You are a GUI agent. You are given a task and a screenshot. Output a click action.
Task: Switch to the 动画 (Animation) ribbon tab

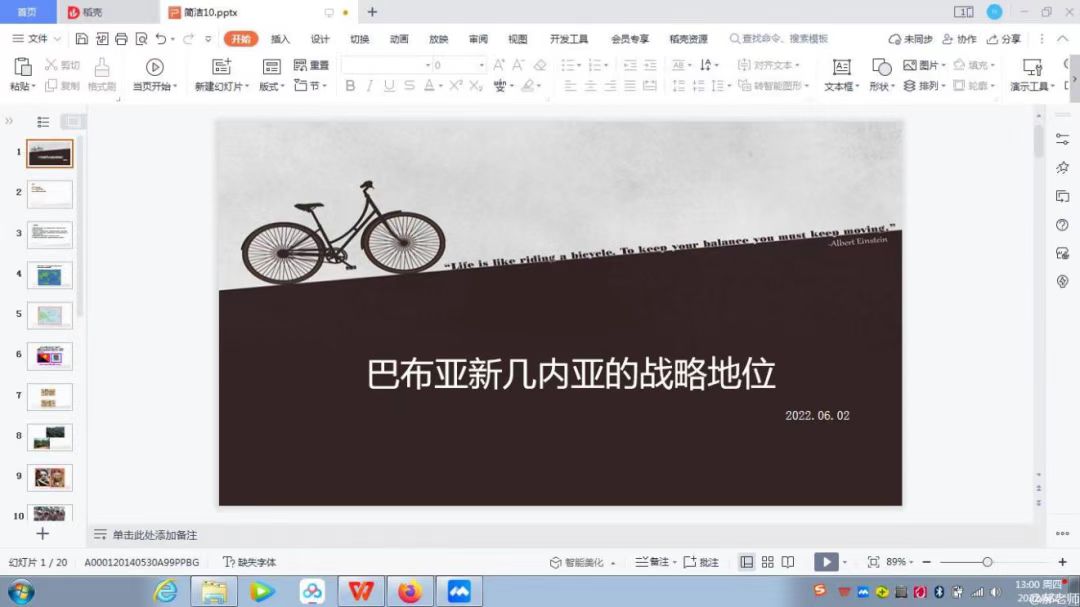coord(398,38)
